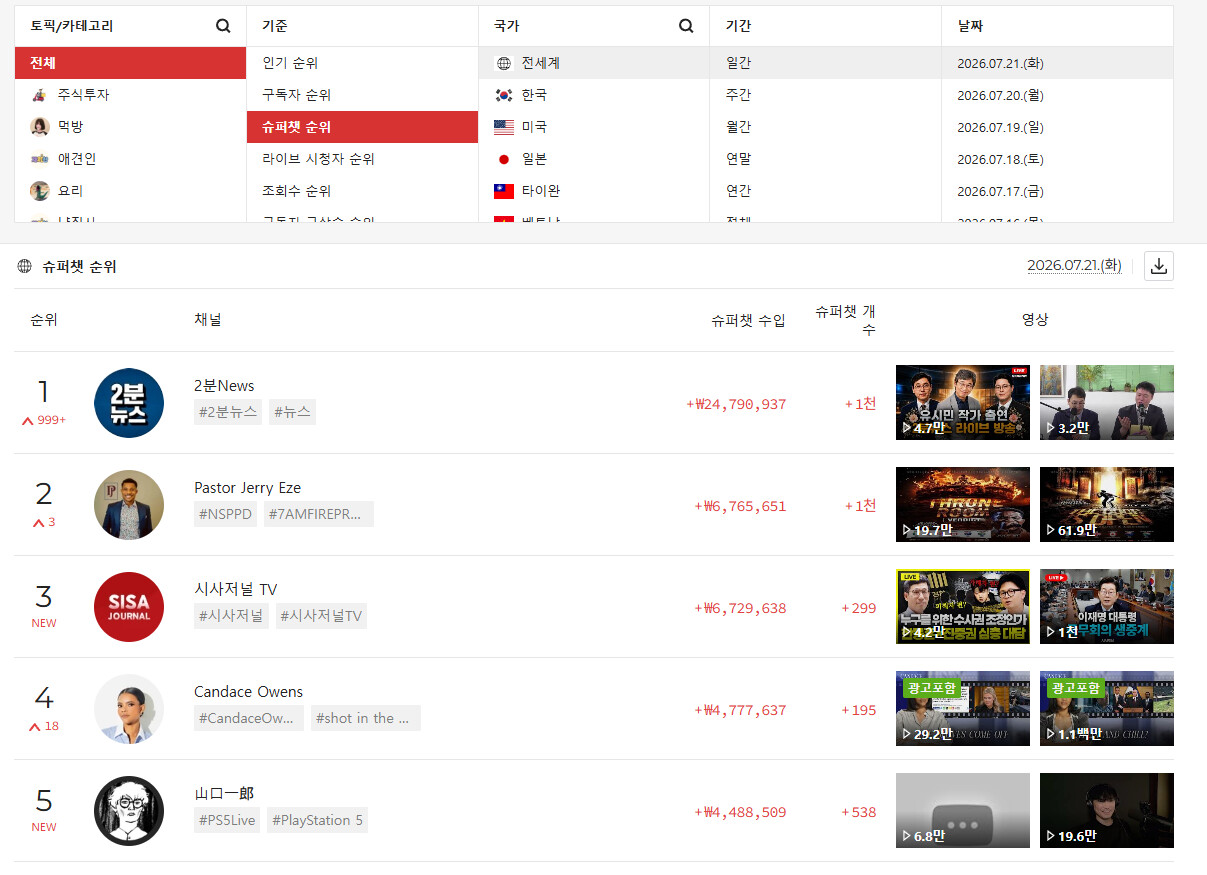Open 2분News video thumbnail with 3.2만 views
1207x875 pixels.
pyautogui.click(x=1107, y=402)
